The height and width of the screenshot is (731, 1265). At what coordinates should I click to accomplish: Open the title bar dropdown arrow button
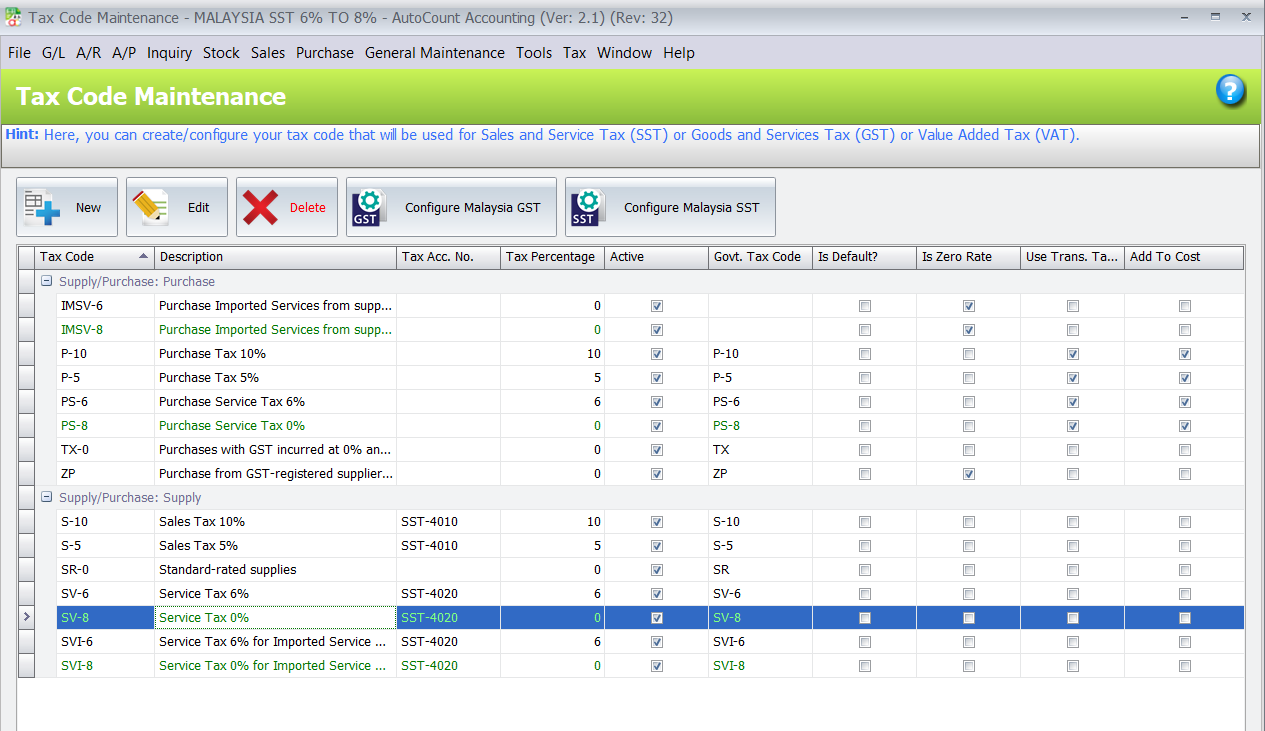(x=1184, y=17)
